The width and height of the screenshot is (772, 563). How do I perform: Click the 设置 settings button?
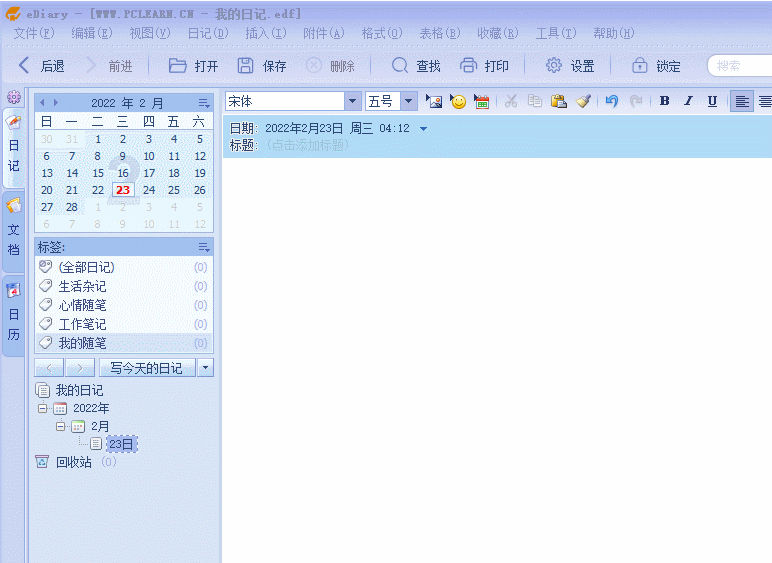570,66
